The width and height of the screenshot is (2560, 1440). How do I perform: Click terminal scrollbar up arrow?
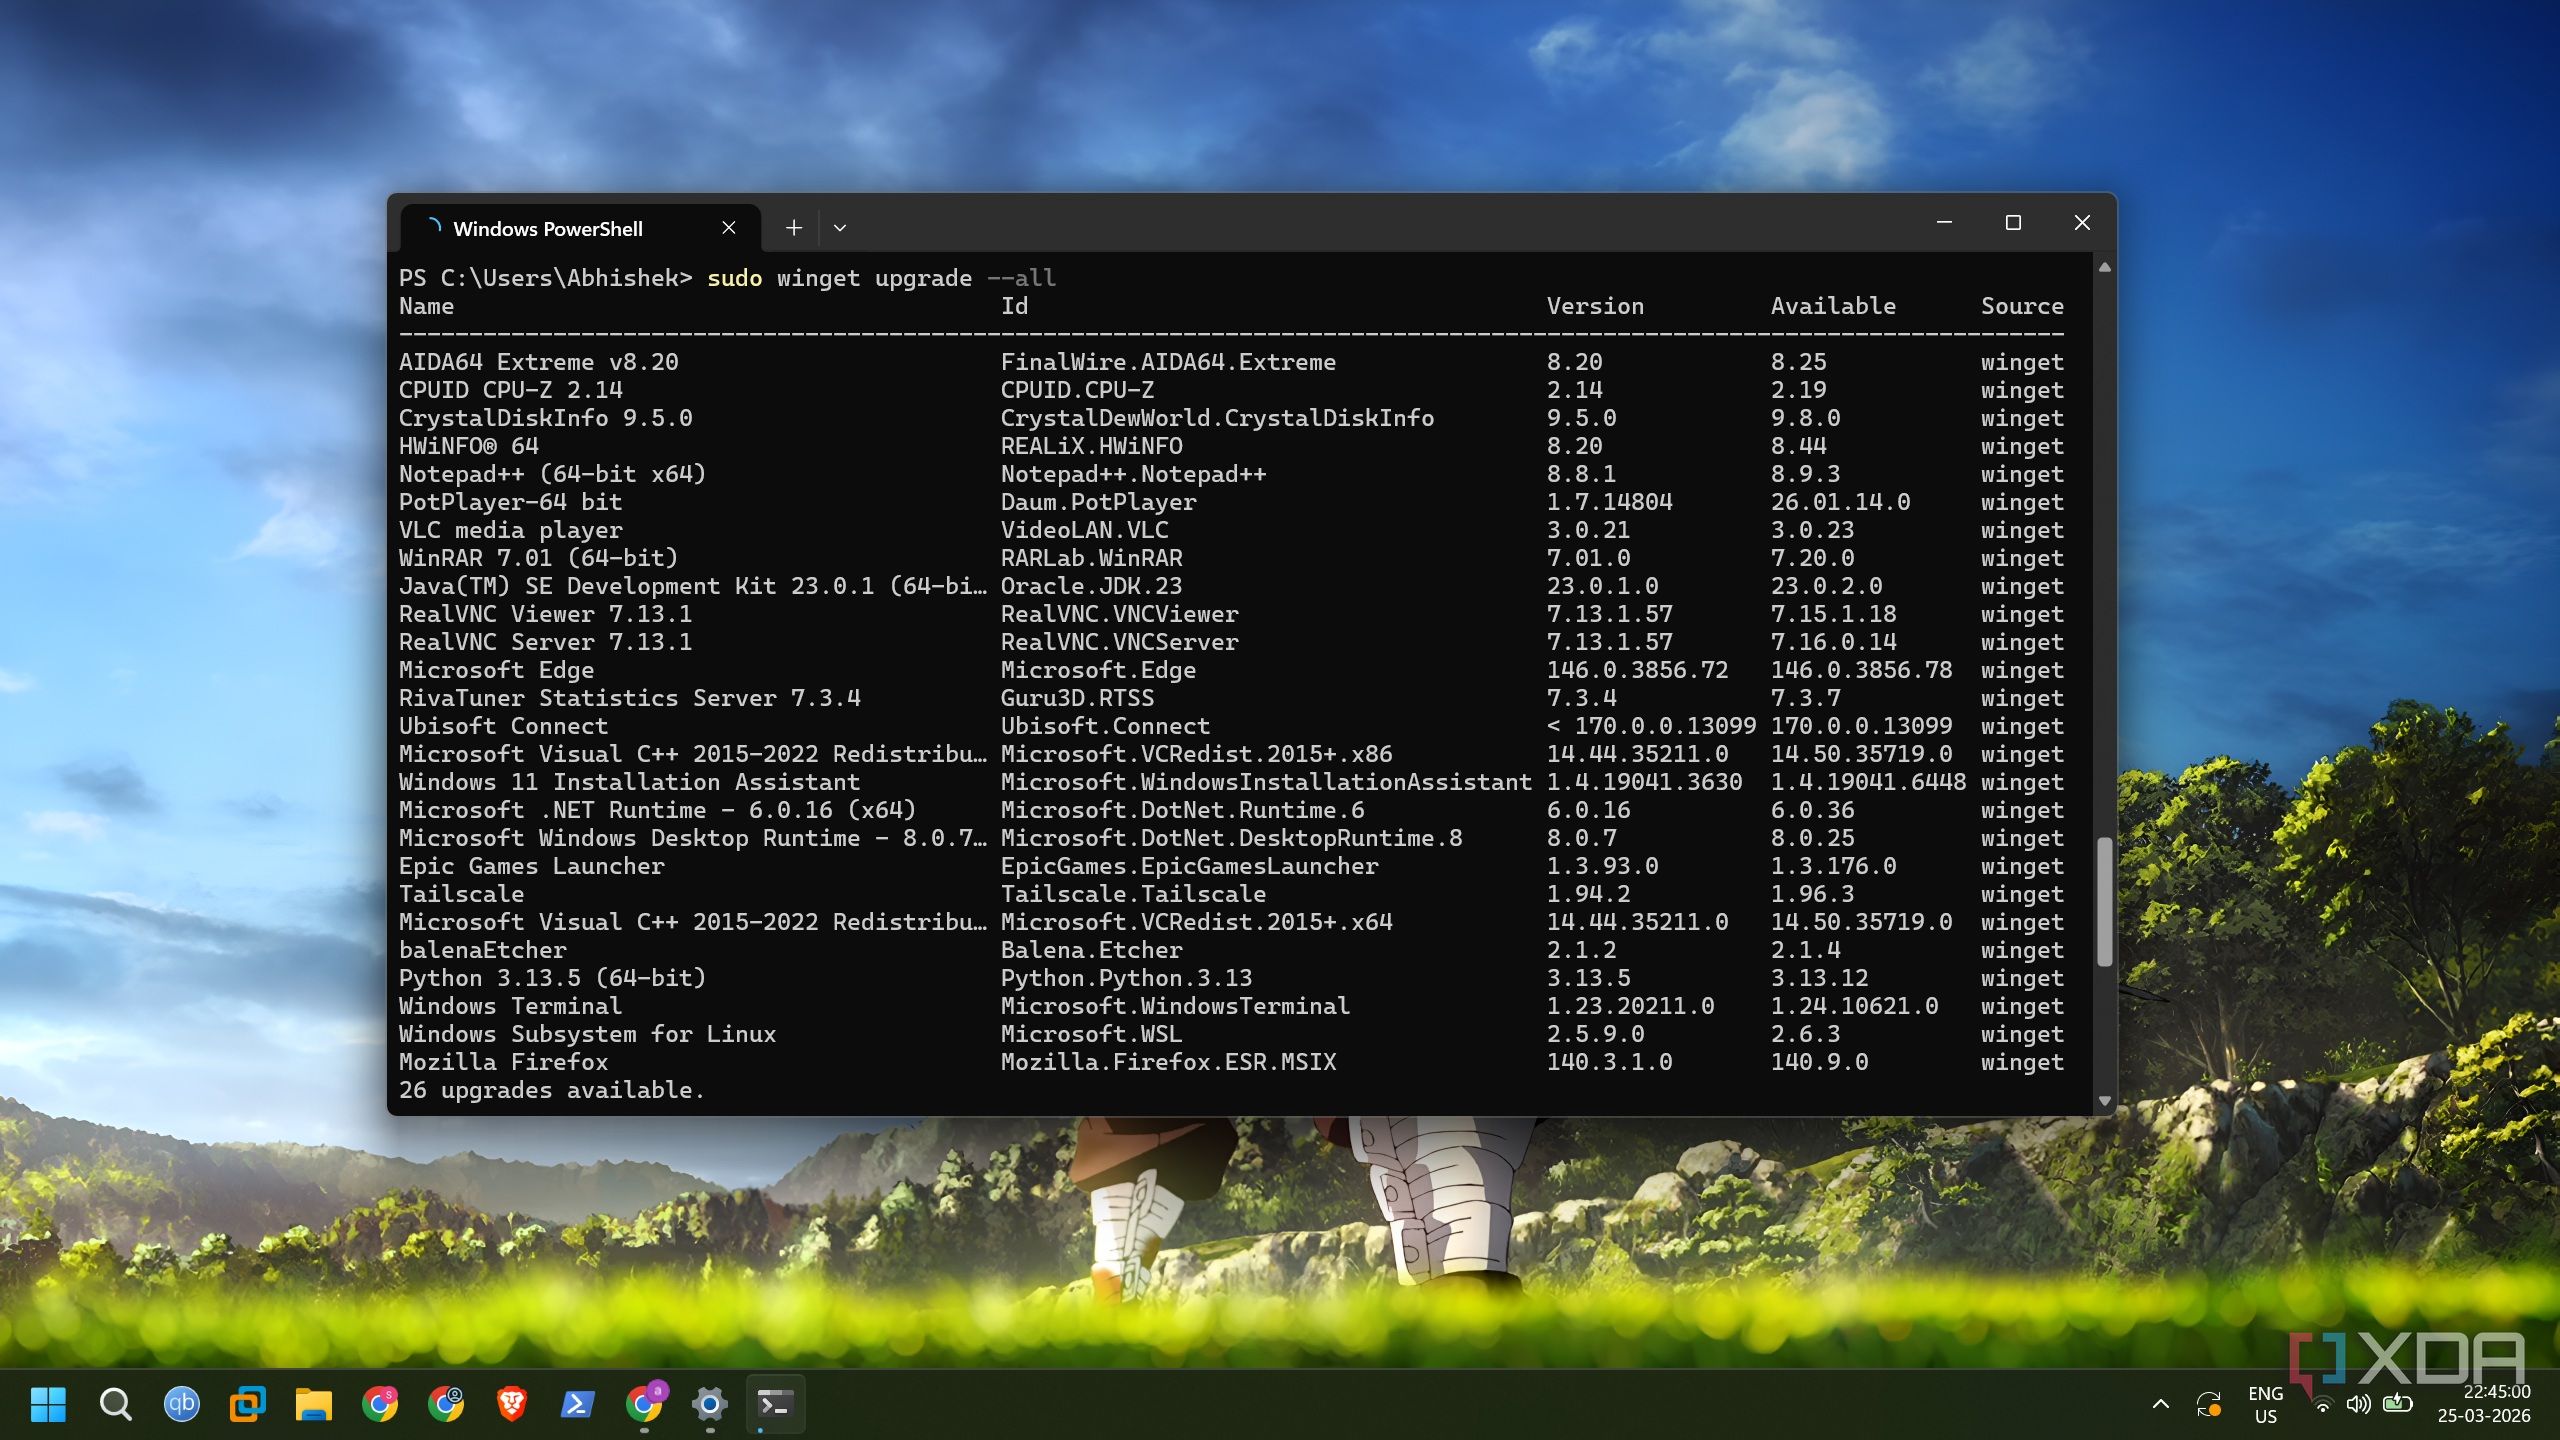click(2104, 267)
